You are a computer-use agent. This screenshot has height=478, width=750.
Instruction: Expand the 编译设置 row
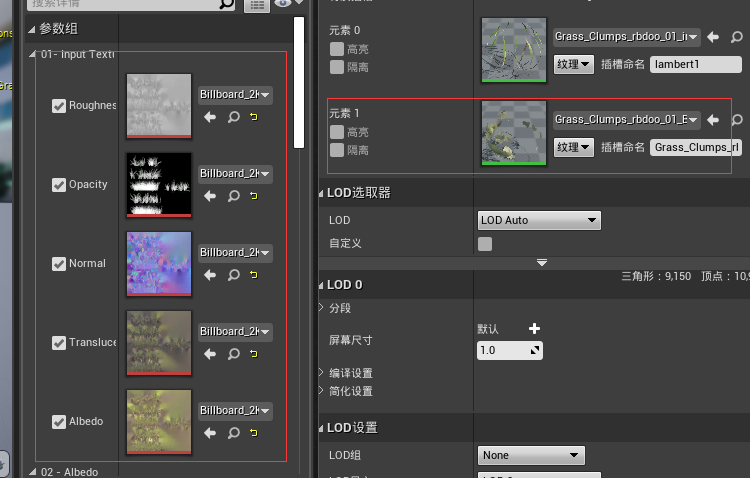tap(321, 372)
